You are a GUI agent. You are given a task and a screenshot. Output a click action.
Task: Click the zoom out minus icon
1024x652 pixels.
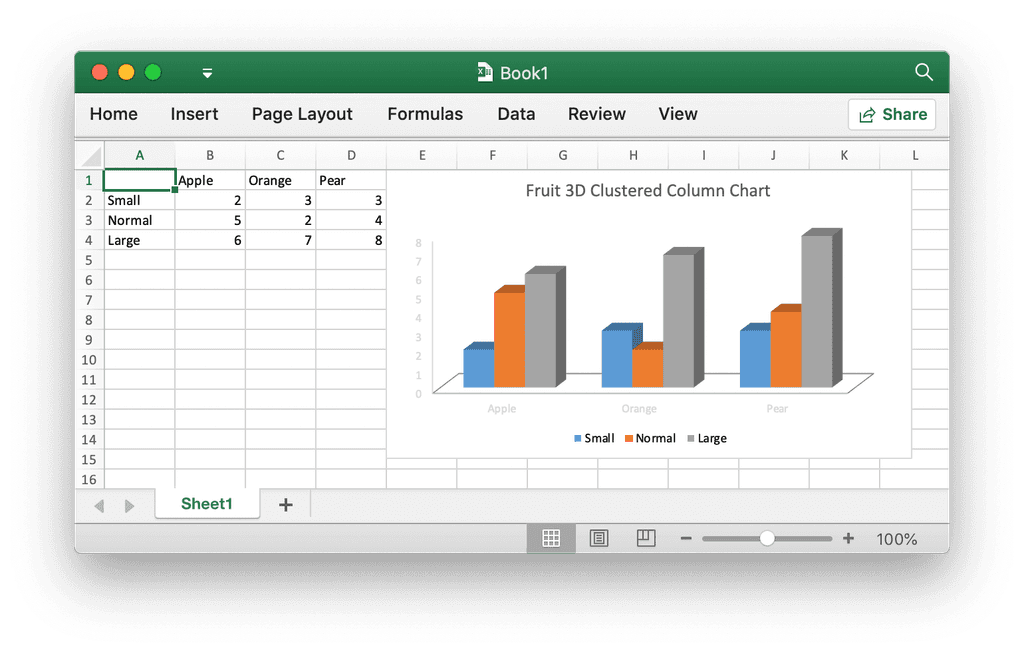click(x=686, y=538)
